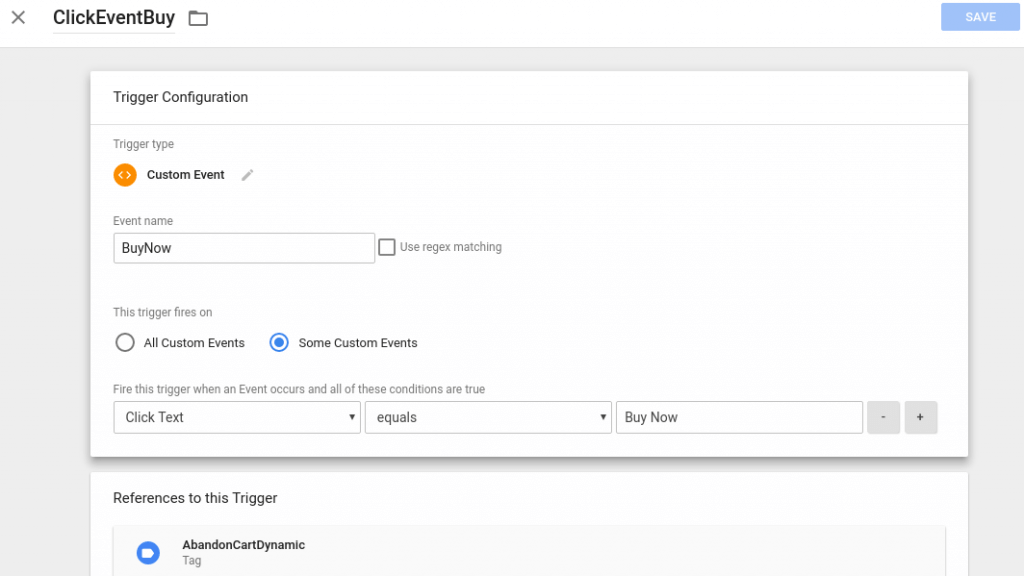The image size is (1024, 576).
Task: Rename the ClickEventBuy trigger title
Action: 114,18
